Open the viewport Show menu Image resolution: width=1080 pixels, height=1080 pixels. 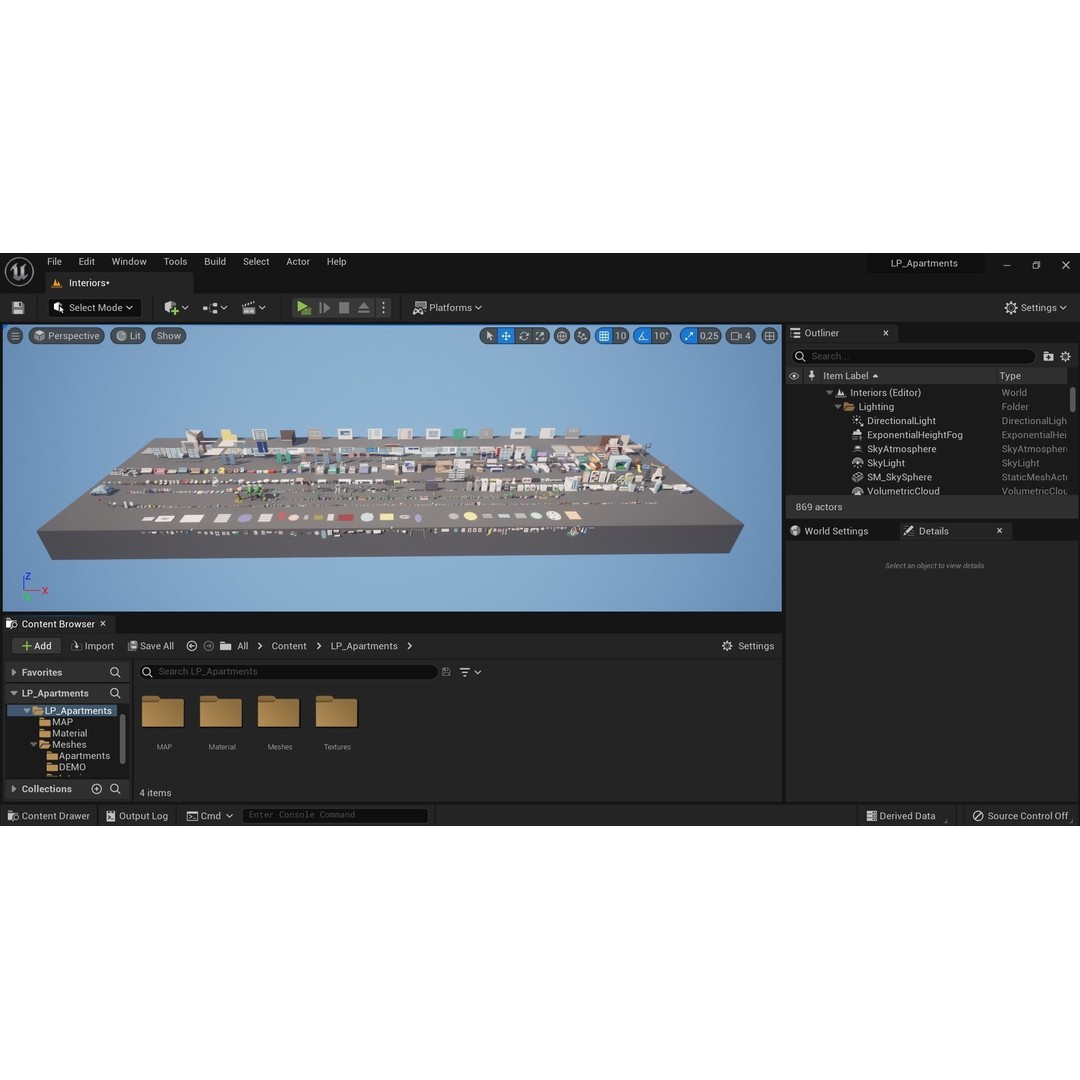pos(169,336)
